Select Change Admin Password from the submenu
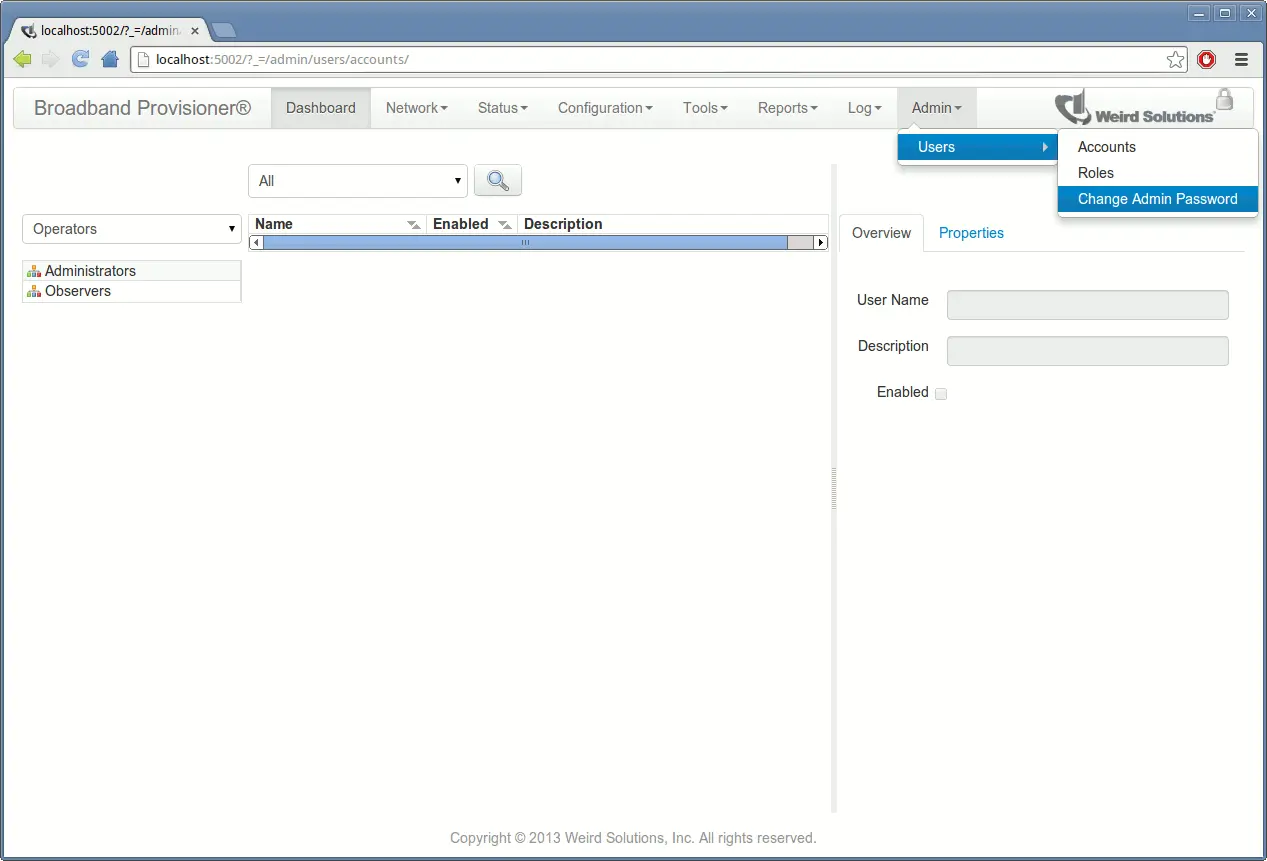 click(1157, 199)
